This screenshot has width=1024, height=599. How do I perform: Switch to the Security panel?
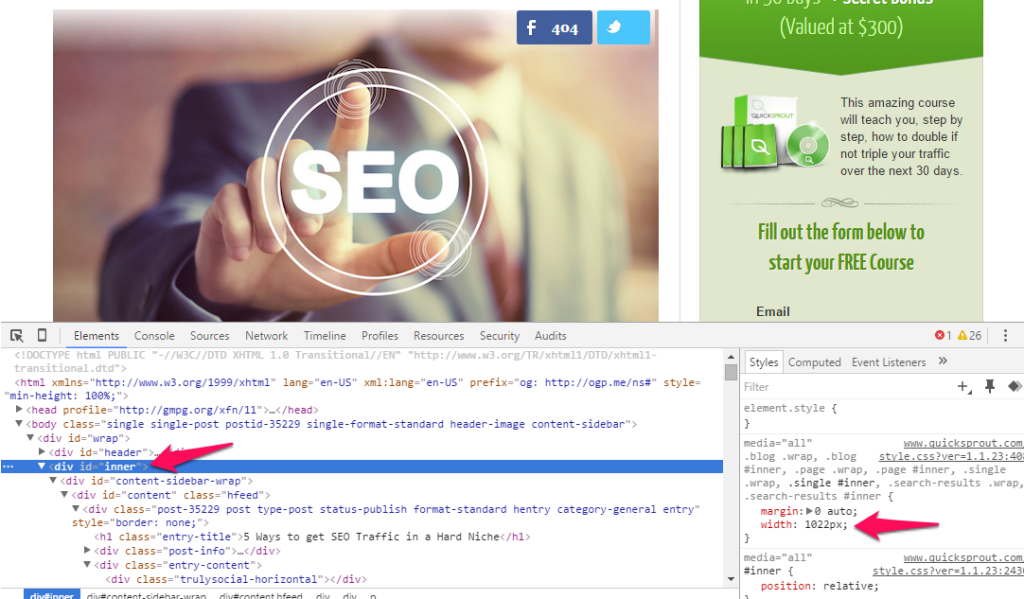click(499, 336)
